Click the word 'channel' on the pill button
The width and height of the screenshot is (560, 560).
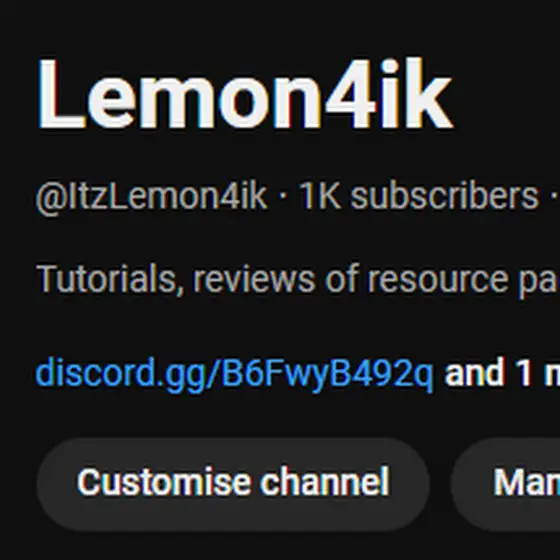click(325, 482)
